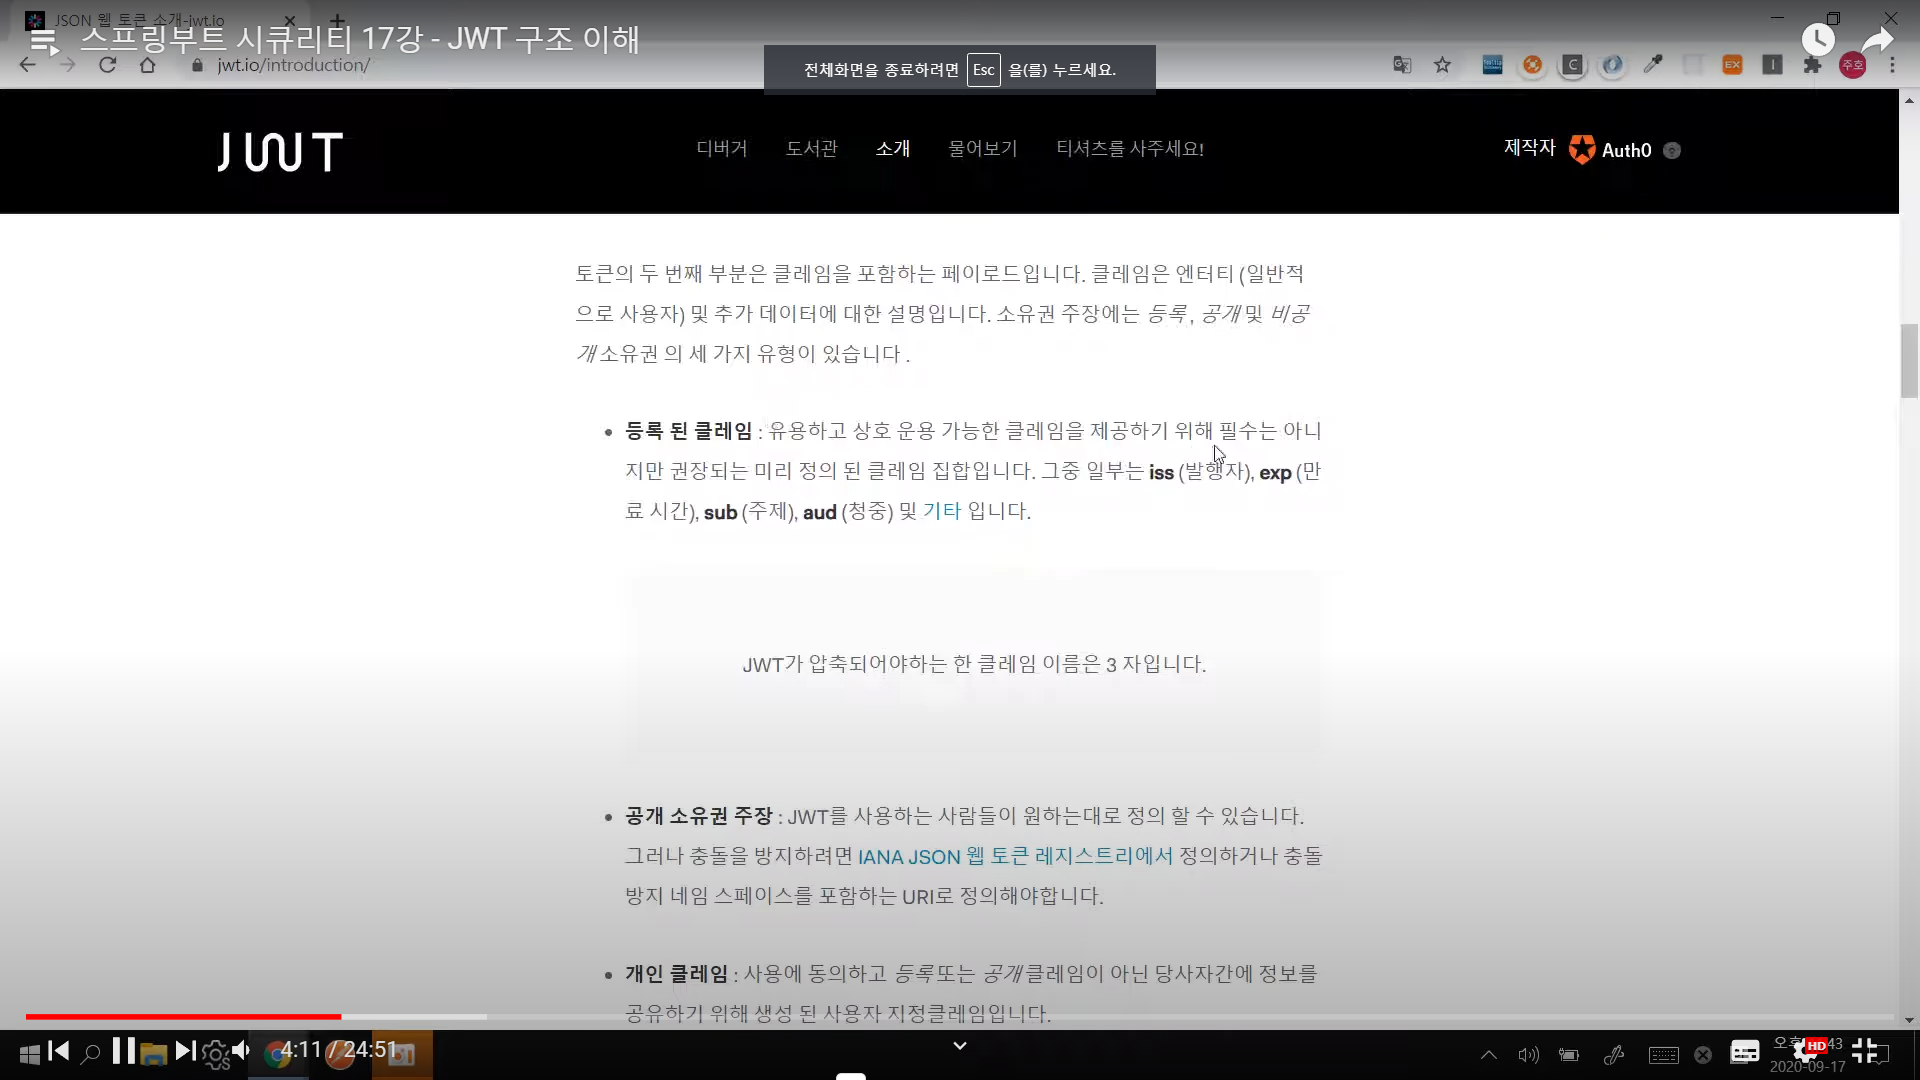Expand chevron at bottom of player

(x=959, y=1046)
